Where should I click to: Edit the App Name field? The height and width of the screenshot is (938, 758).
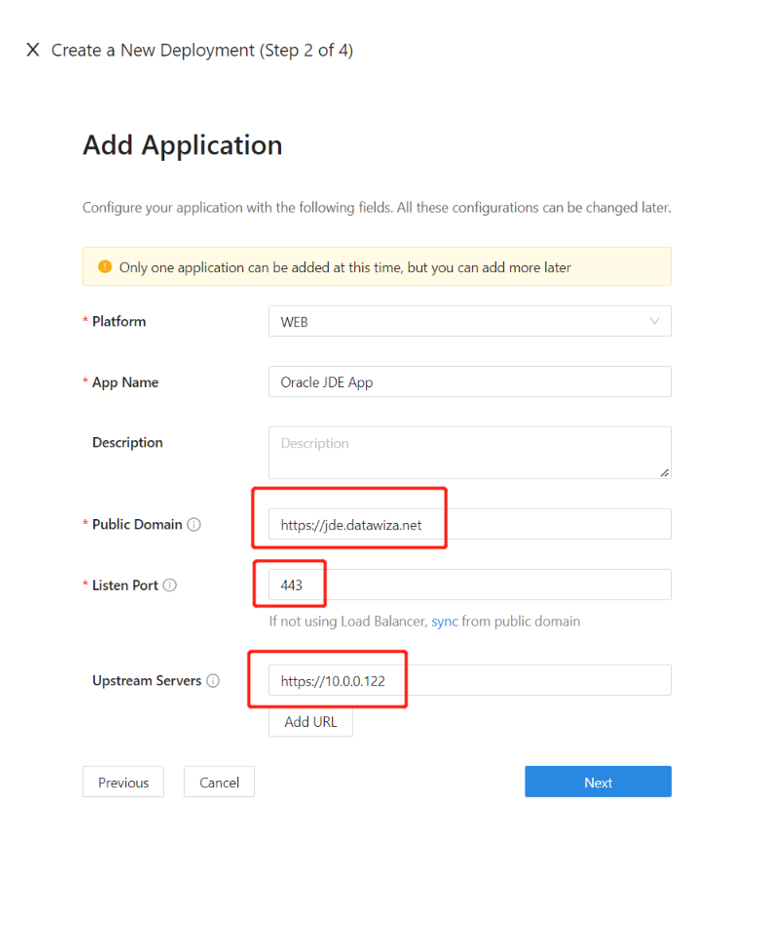(470, 382)
